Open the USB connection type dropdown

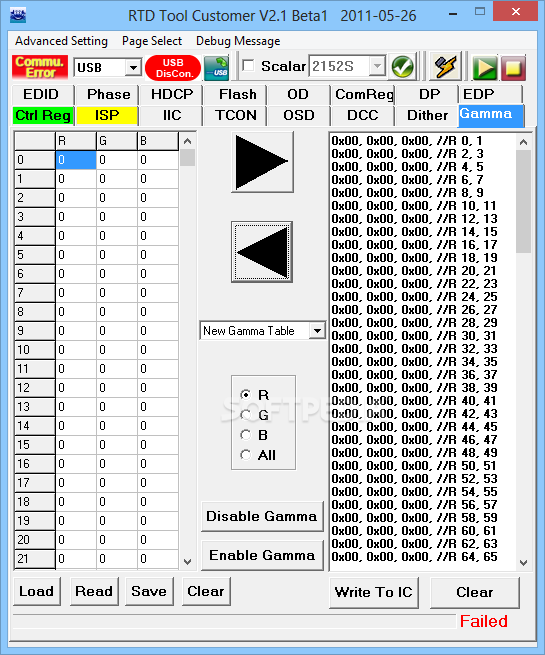click(x=133, y=67)
